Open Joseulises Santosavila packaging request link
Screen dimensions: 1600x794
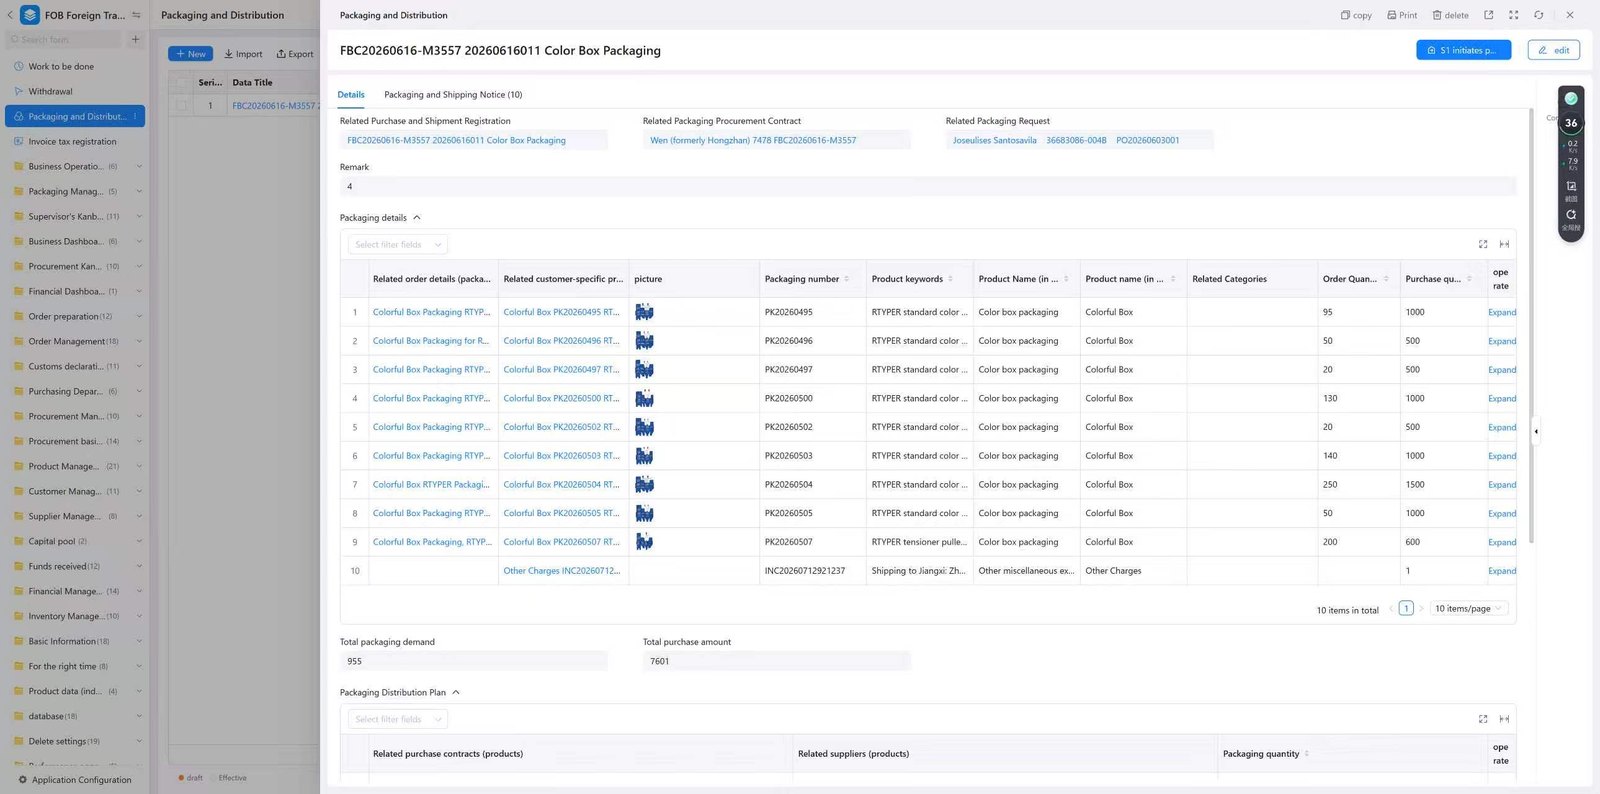coord(1066,140)
